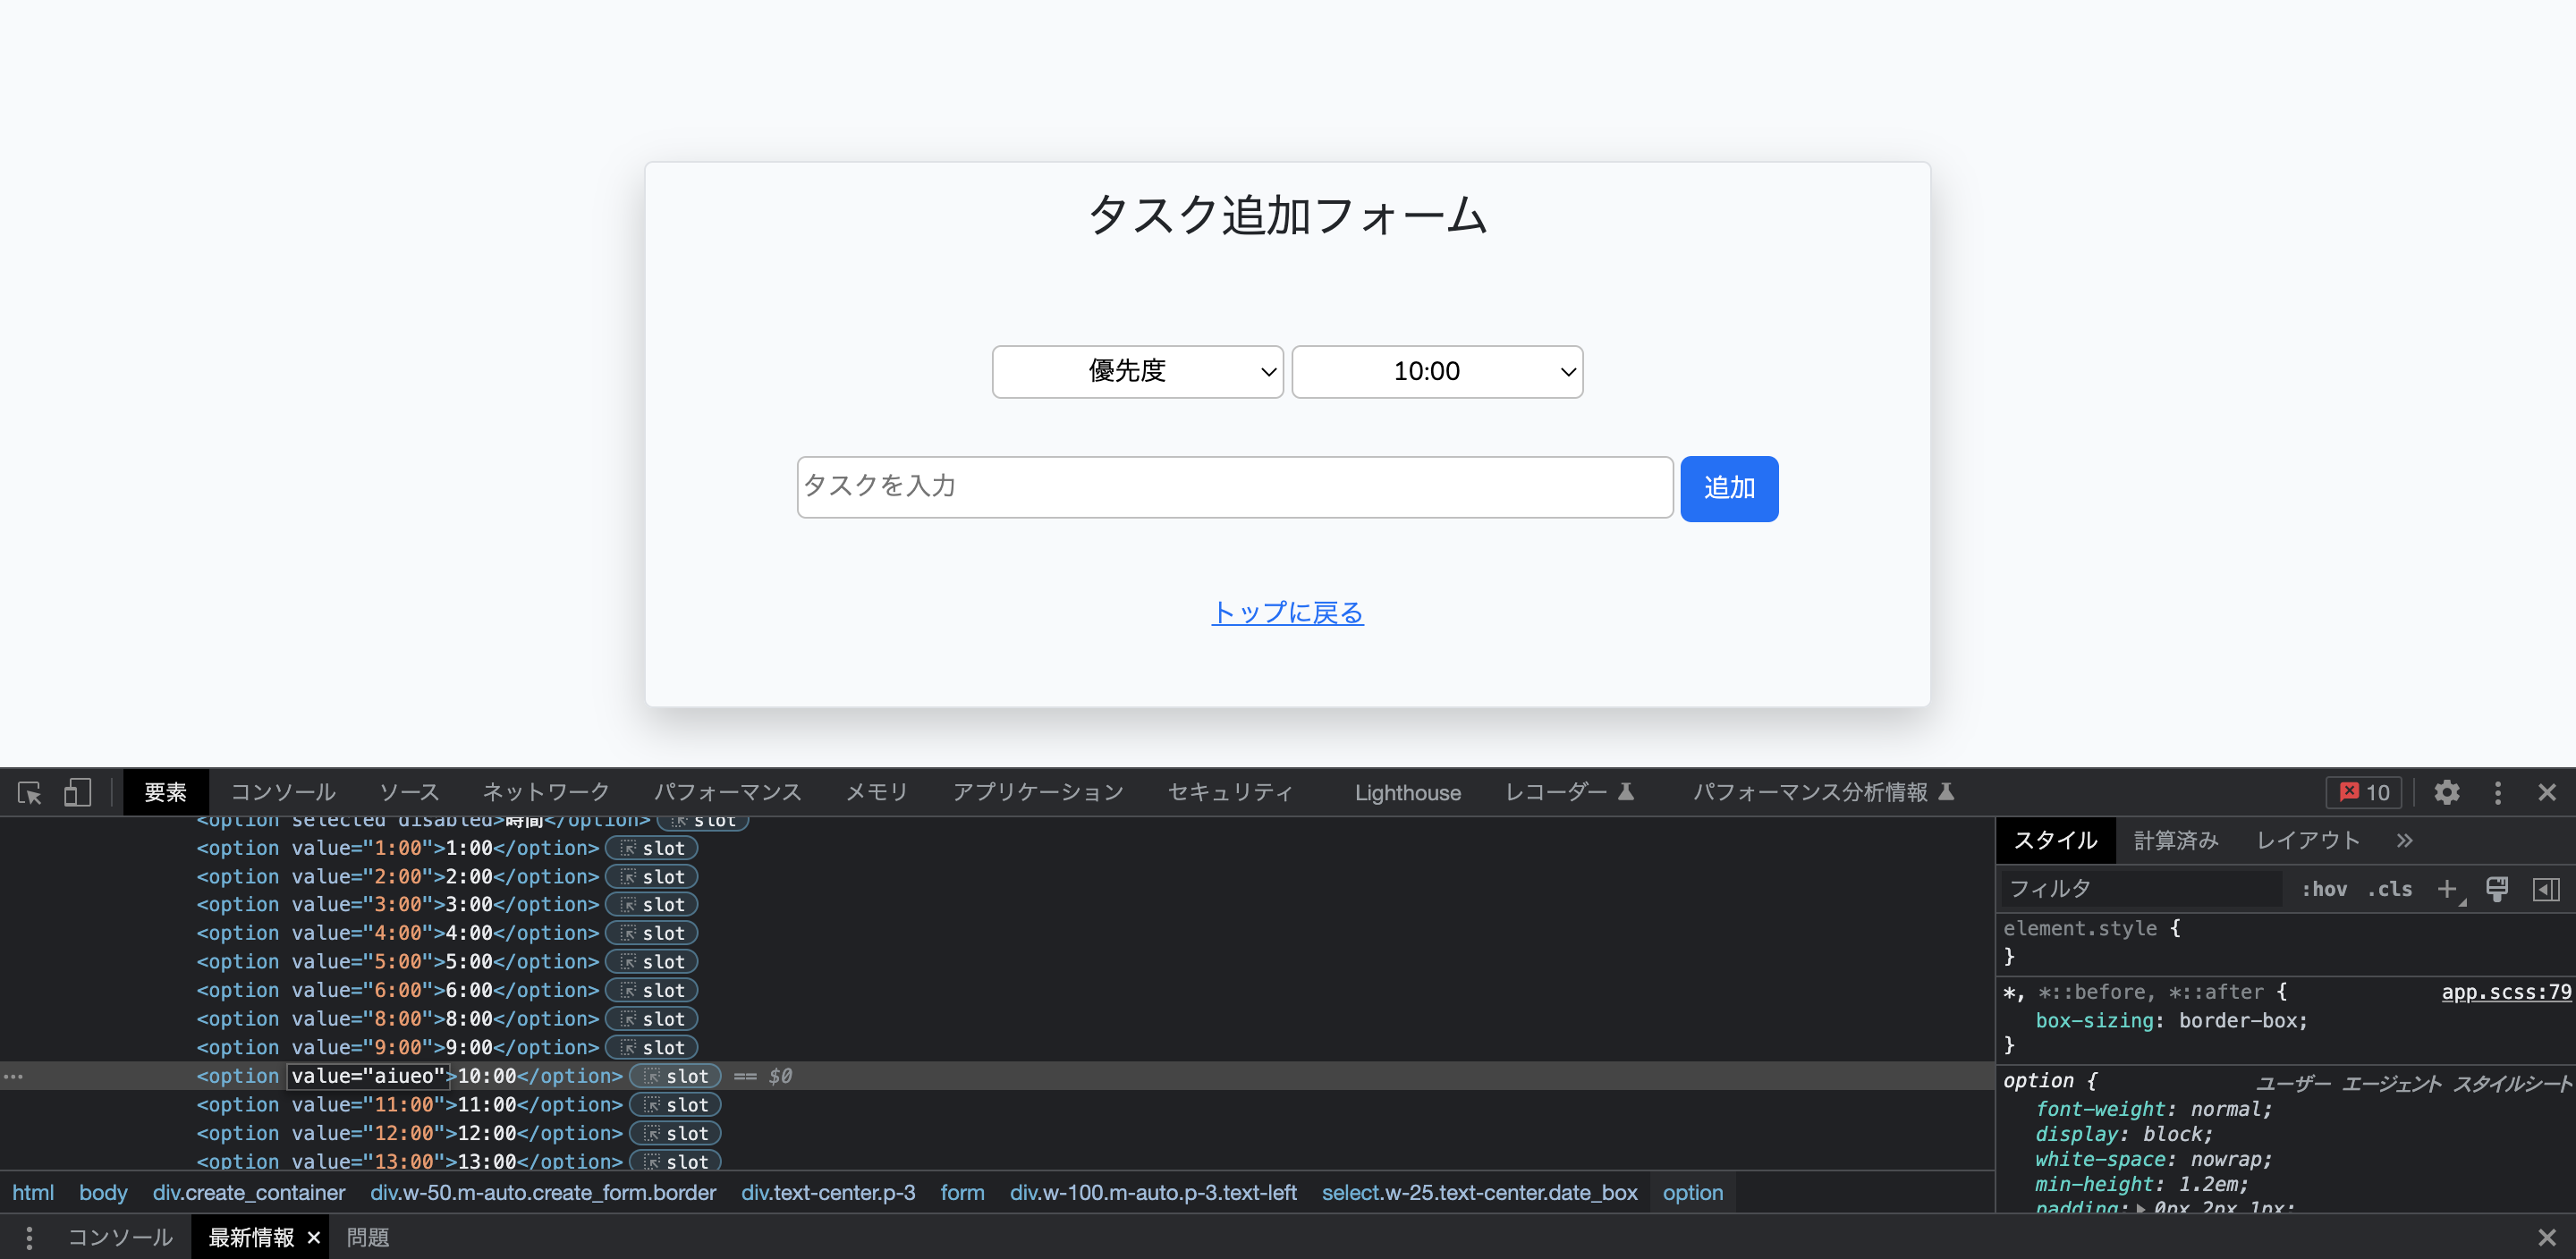Select the レイアウト layout tab

tap(2308, 840)
